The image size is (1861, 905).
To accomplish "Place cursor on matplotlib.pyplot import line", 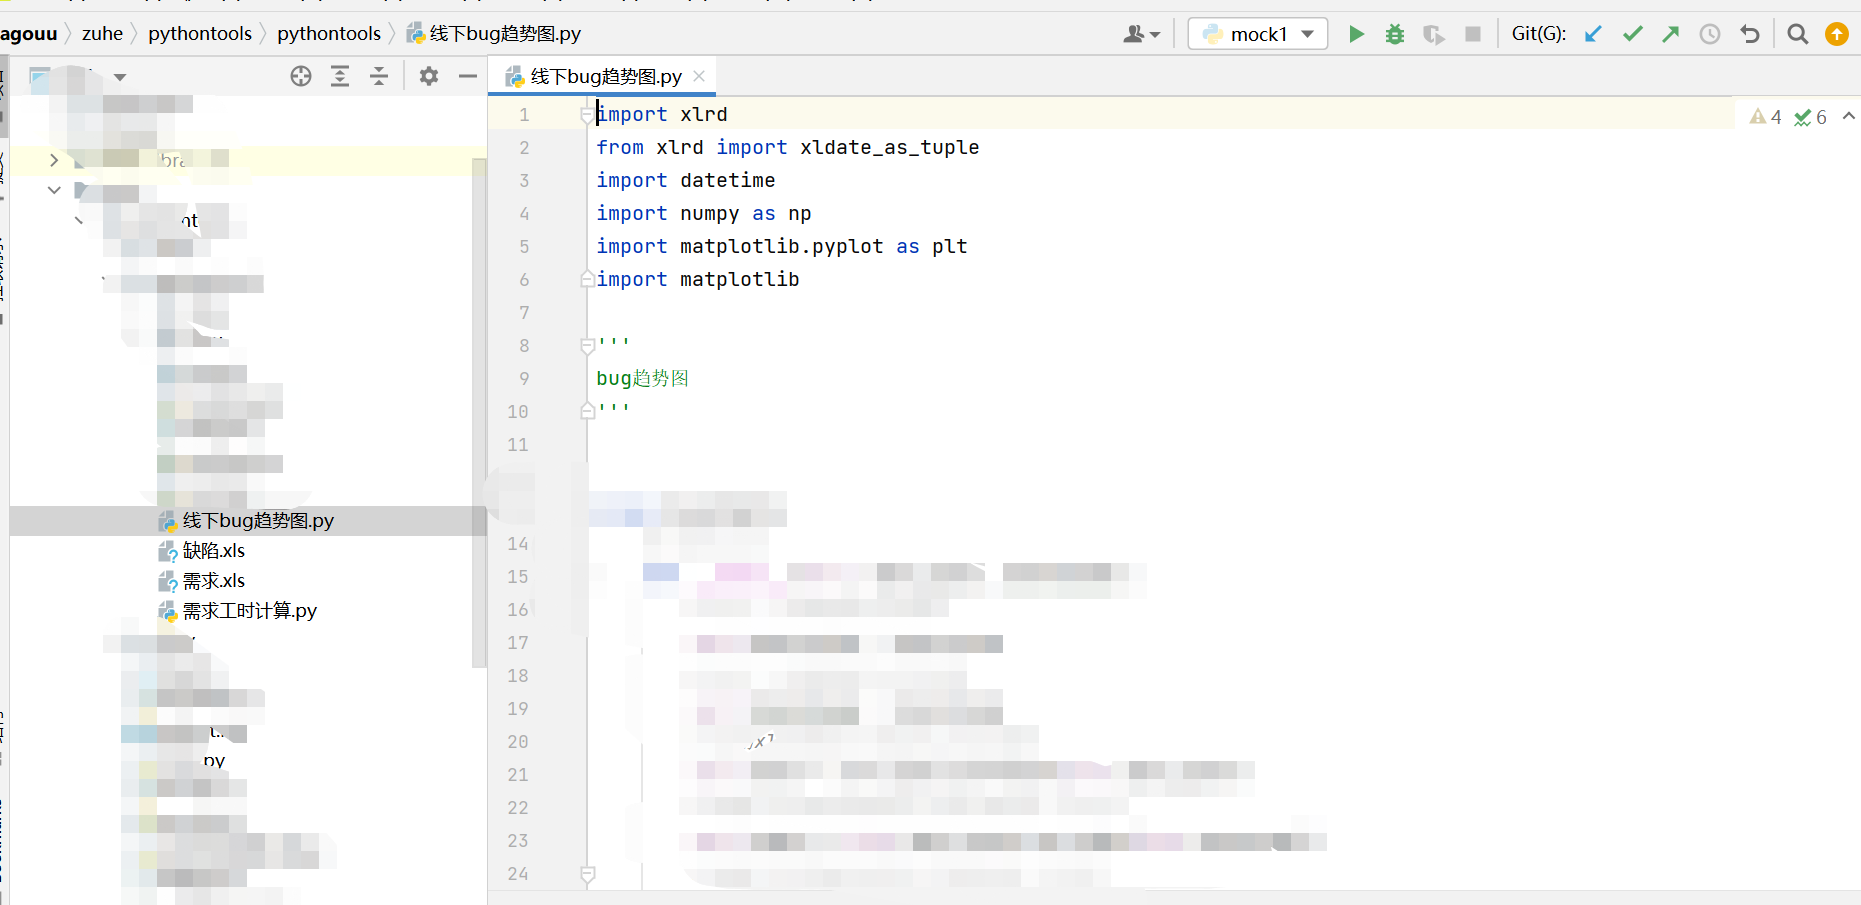I will 782,247.
